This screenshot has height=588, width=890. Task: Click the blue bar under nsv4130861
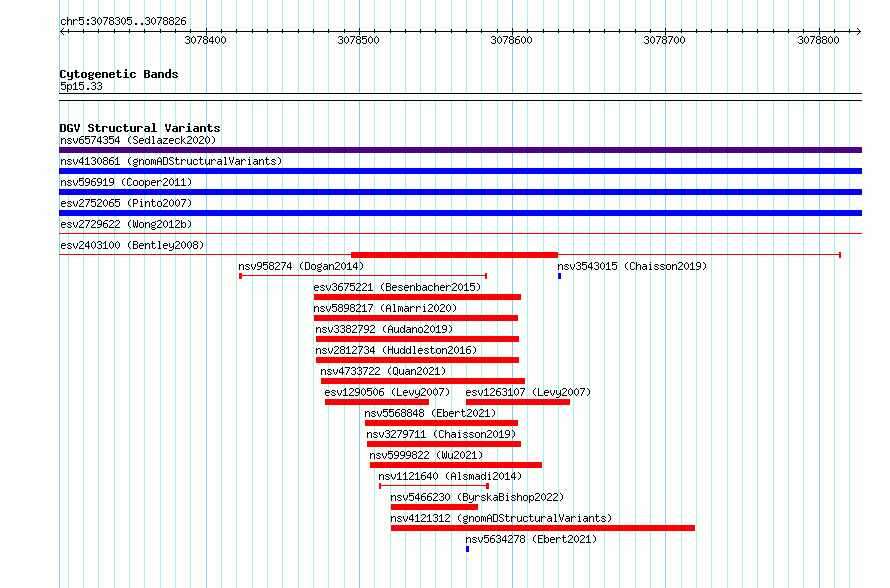tap(460, 171)
